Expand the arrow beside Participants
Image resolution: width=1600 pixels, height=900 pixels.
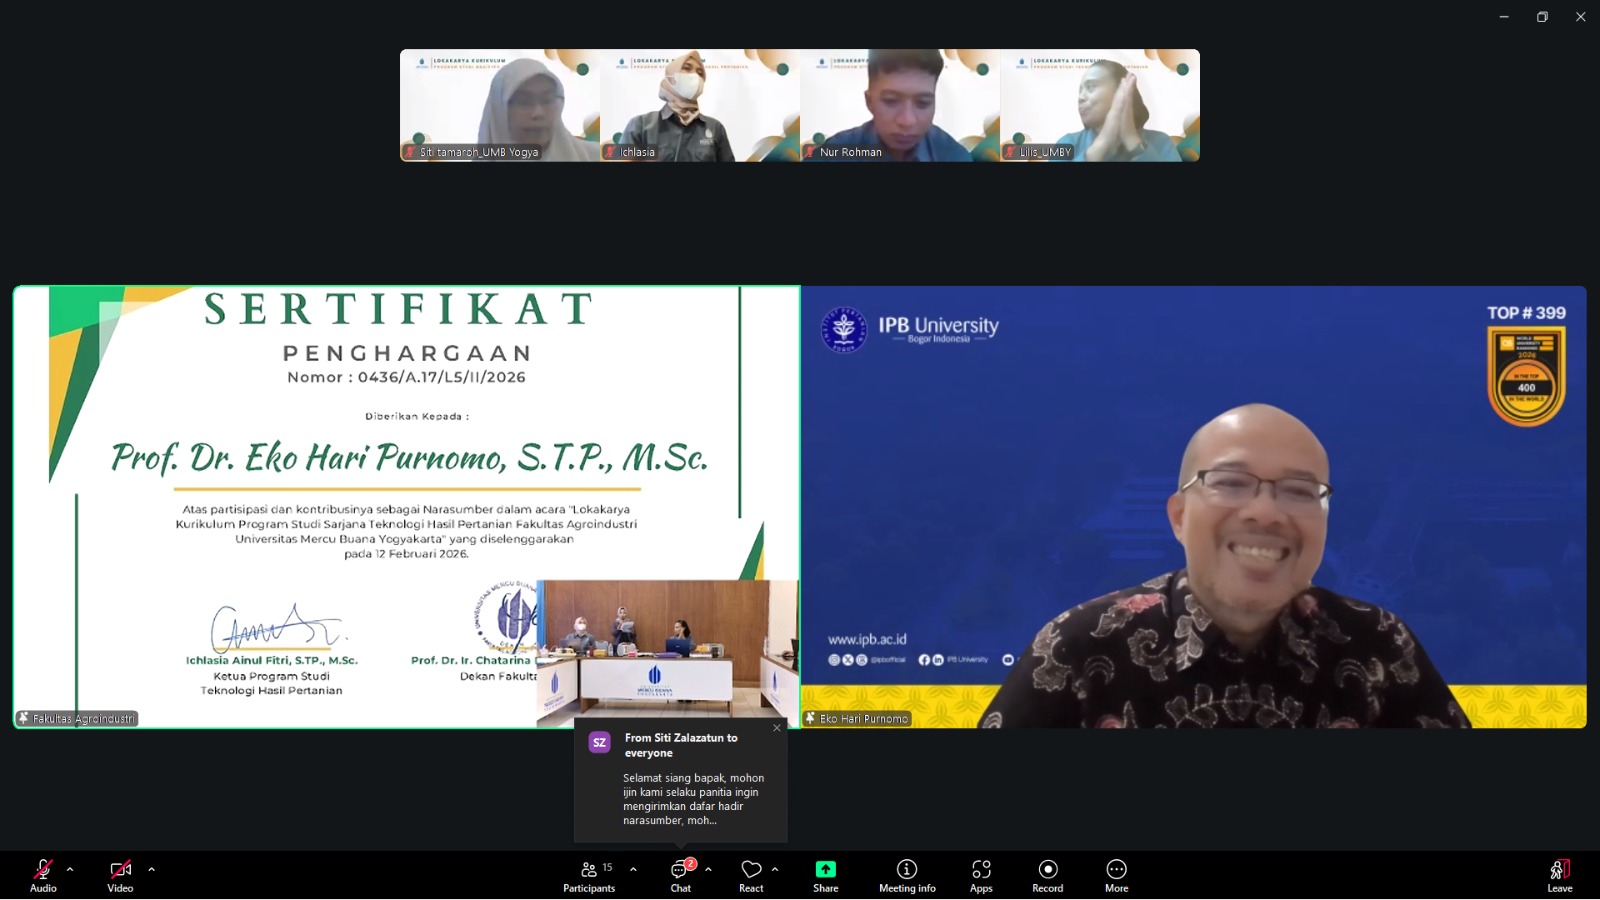pyautogui.click(x=633, y=870)
